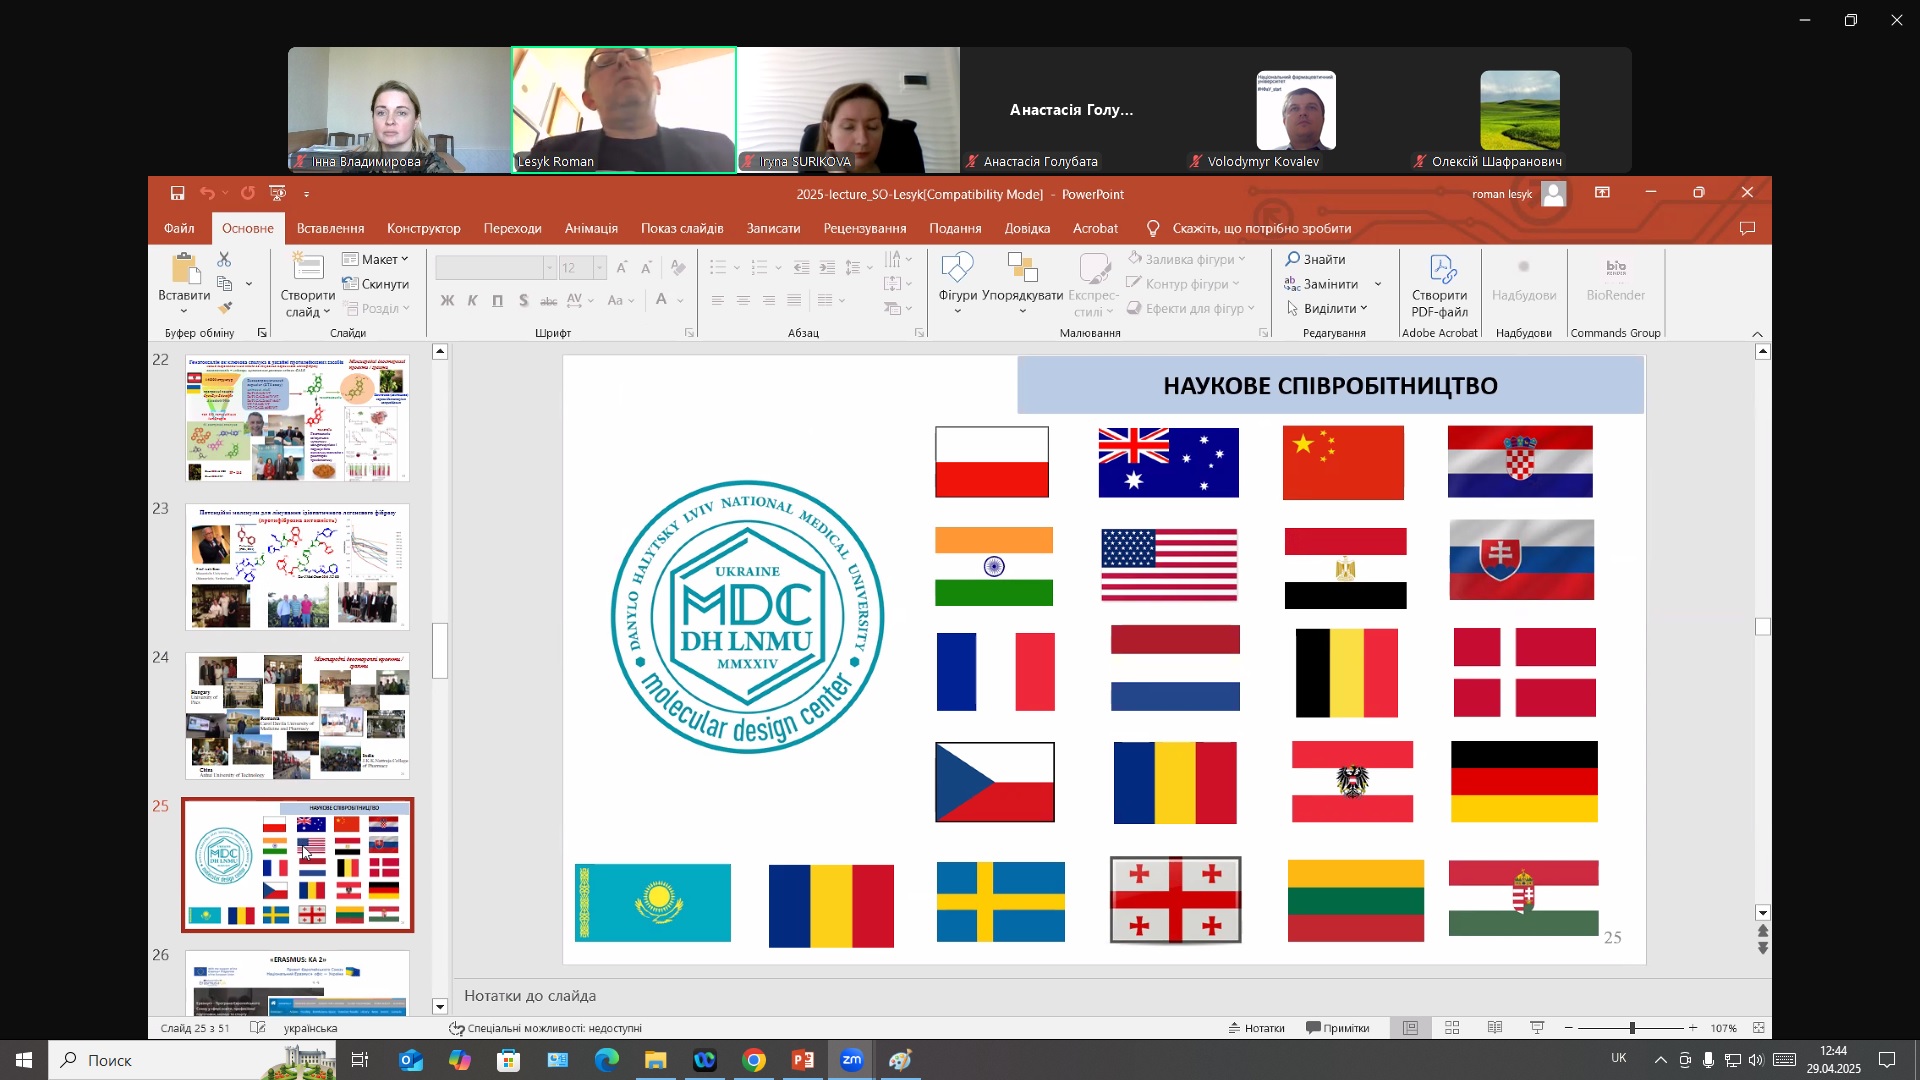Toggle Normal view in status bar
1920x1080 pixels.
pos(1410,1028)
